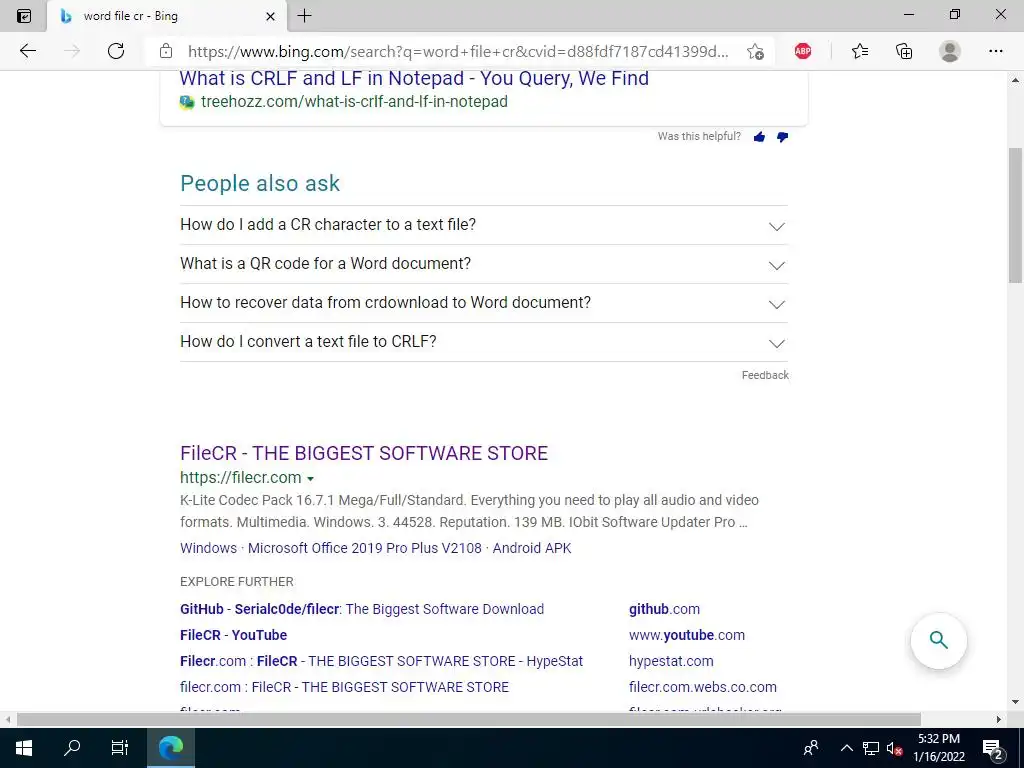The height and width of the screenshot is (768, 1024).
Task: View site information lock icon
Action: pyautogui.click(x=166, y=51)
